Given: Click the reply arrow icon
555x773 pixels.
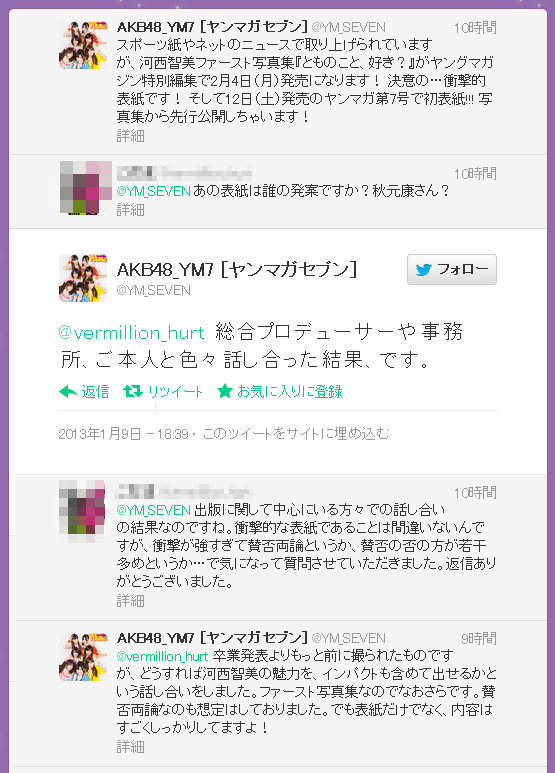Looking at the screenshot, I should (68, 392).
